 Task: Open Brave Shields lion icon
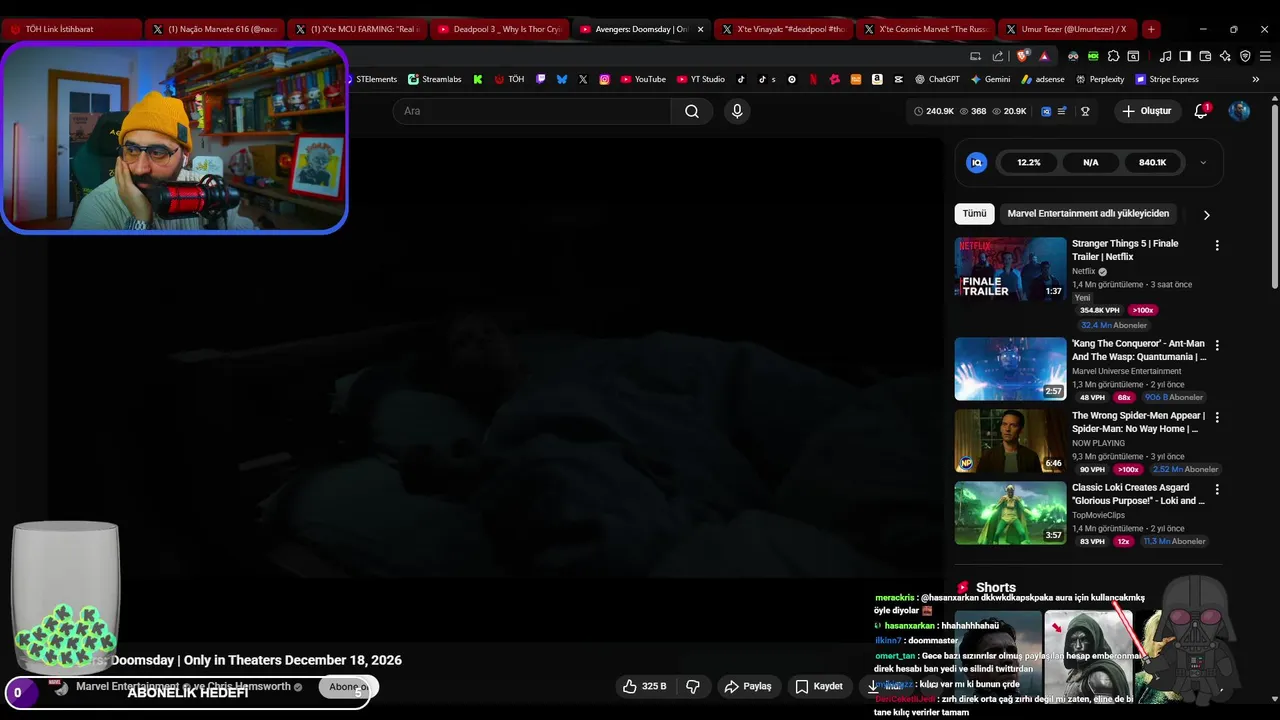tap(1021, 56)
